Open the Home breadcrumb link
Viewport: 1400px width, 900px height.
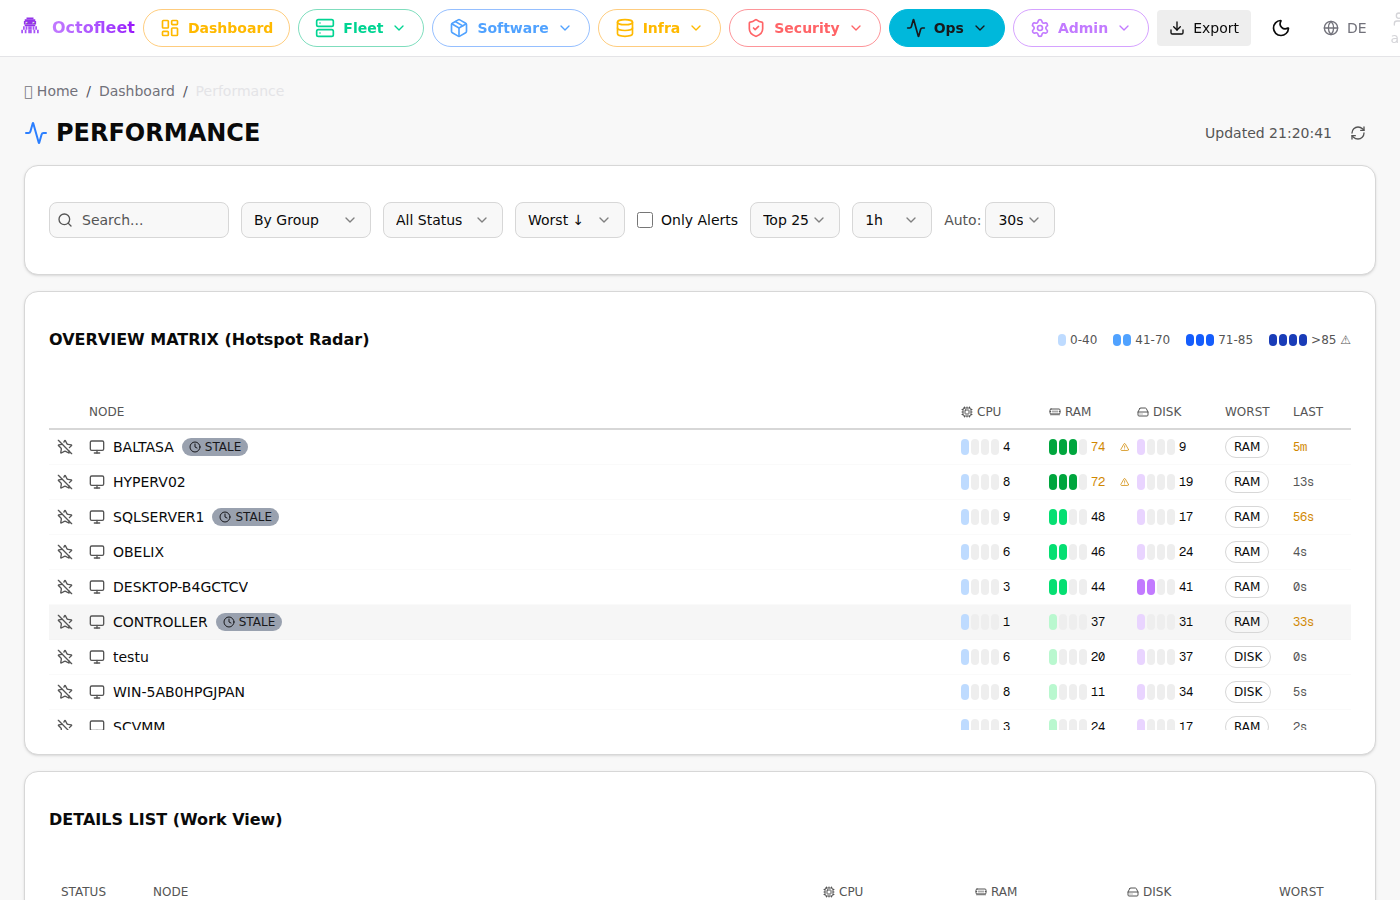coord(57,90)
